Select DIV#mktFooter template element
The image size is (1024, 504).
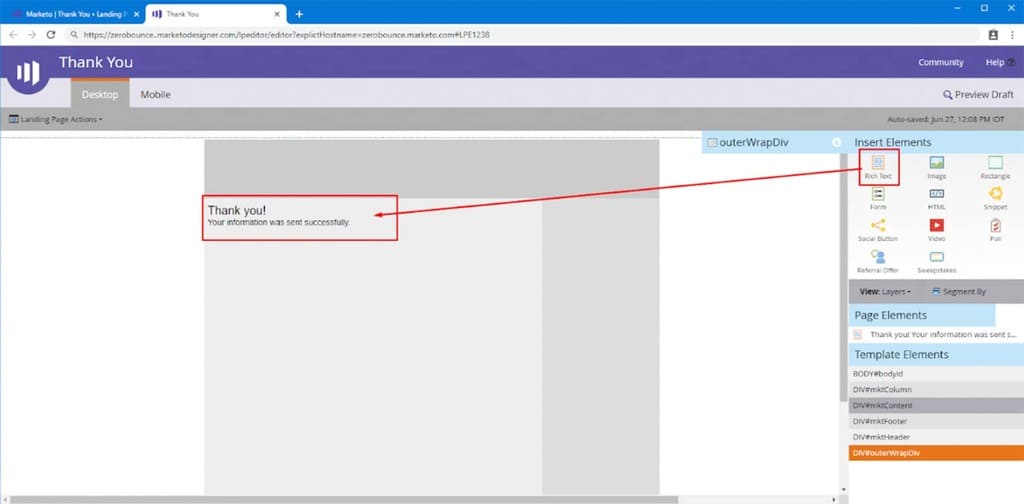[936, 421]
